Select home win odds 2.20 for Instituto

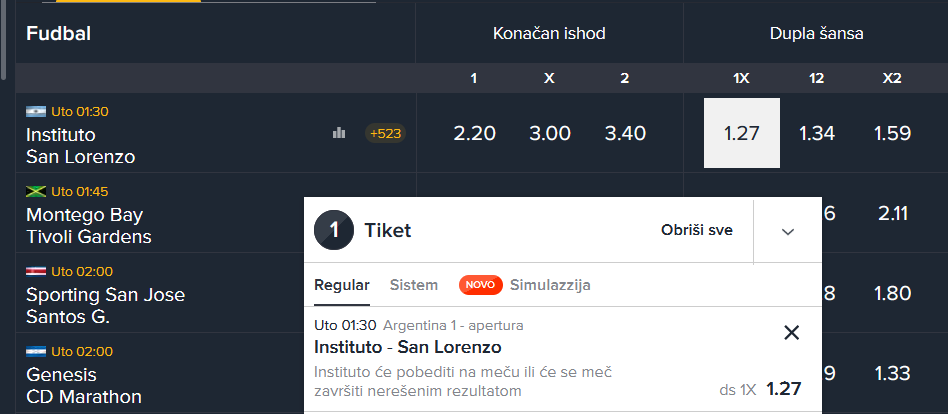[475, 133]
